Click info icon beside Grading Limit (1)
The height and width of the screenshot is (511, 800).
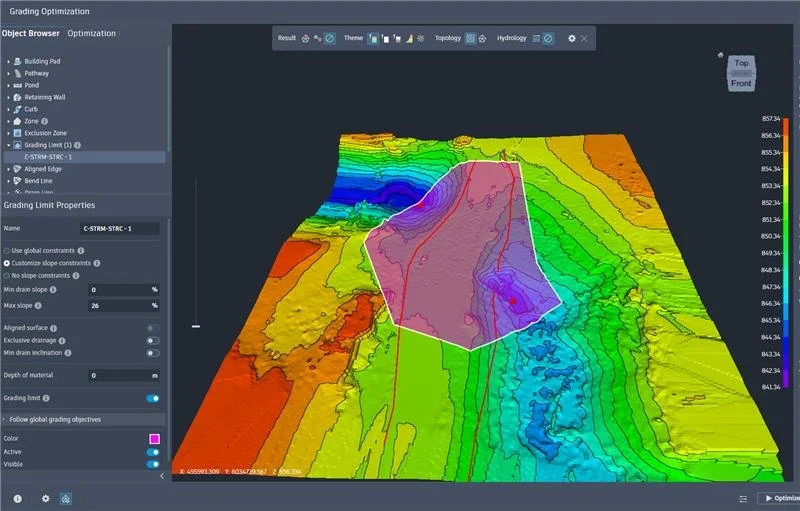tap(78, 145)
